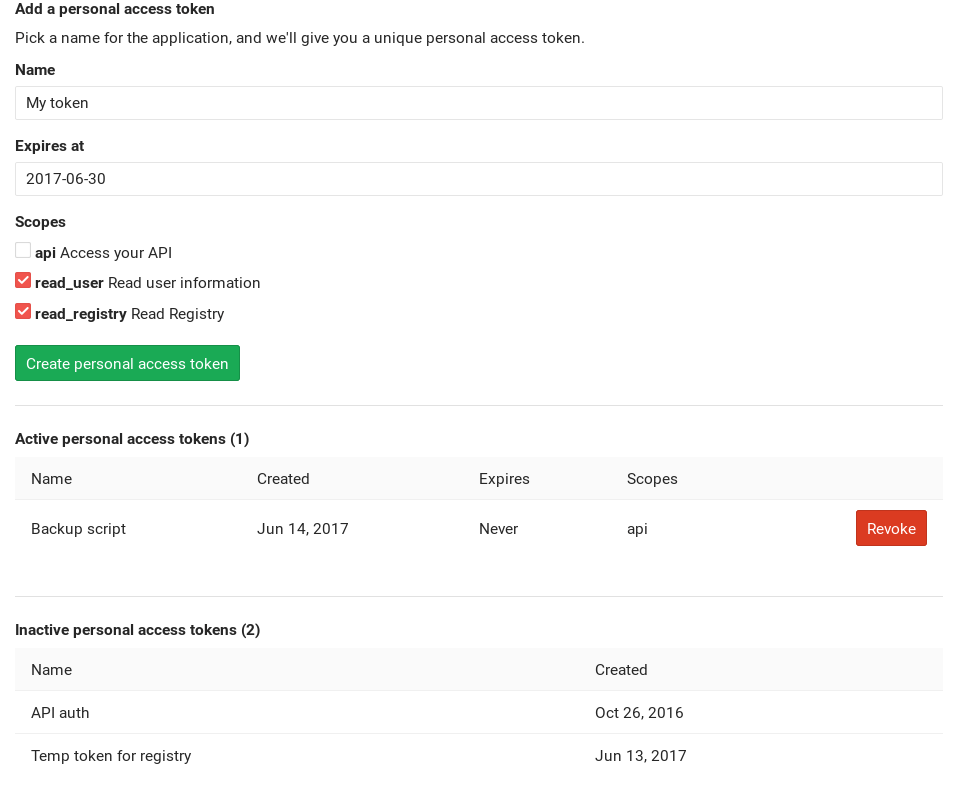Click the Expires column header
959x792 pixels.
(x=504, y=478)
